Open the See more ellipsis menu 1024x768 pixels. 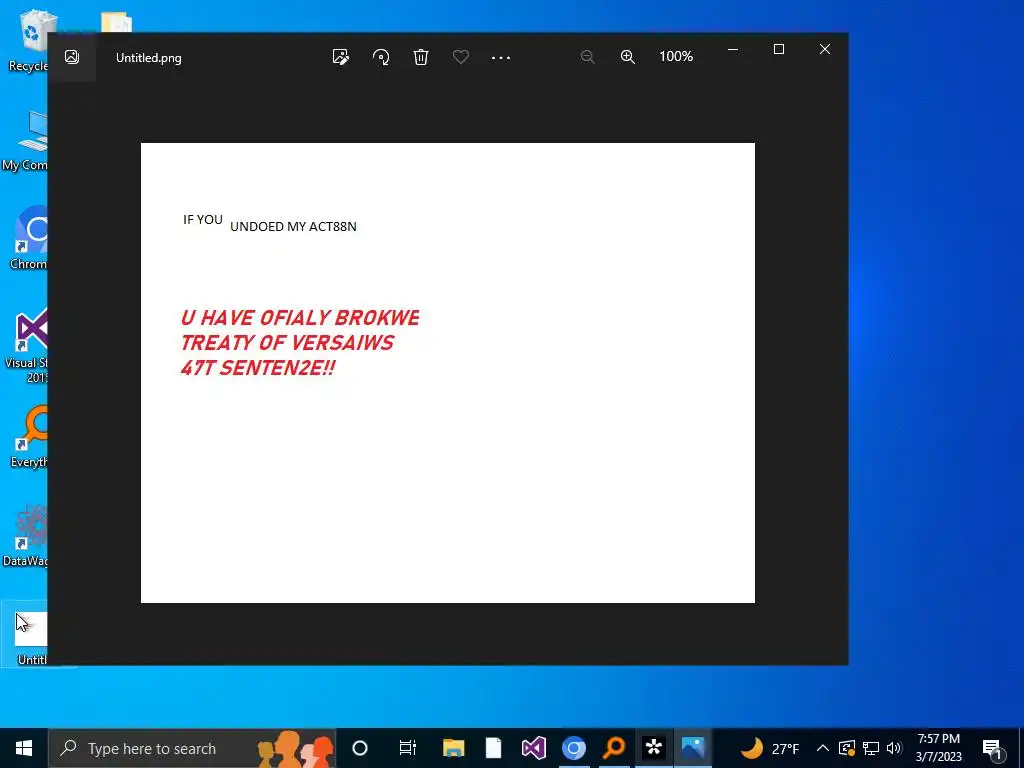(501, 57)
